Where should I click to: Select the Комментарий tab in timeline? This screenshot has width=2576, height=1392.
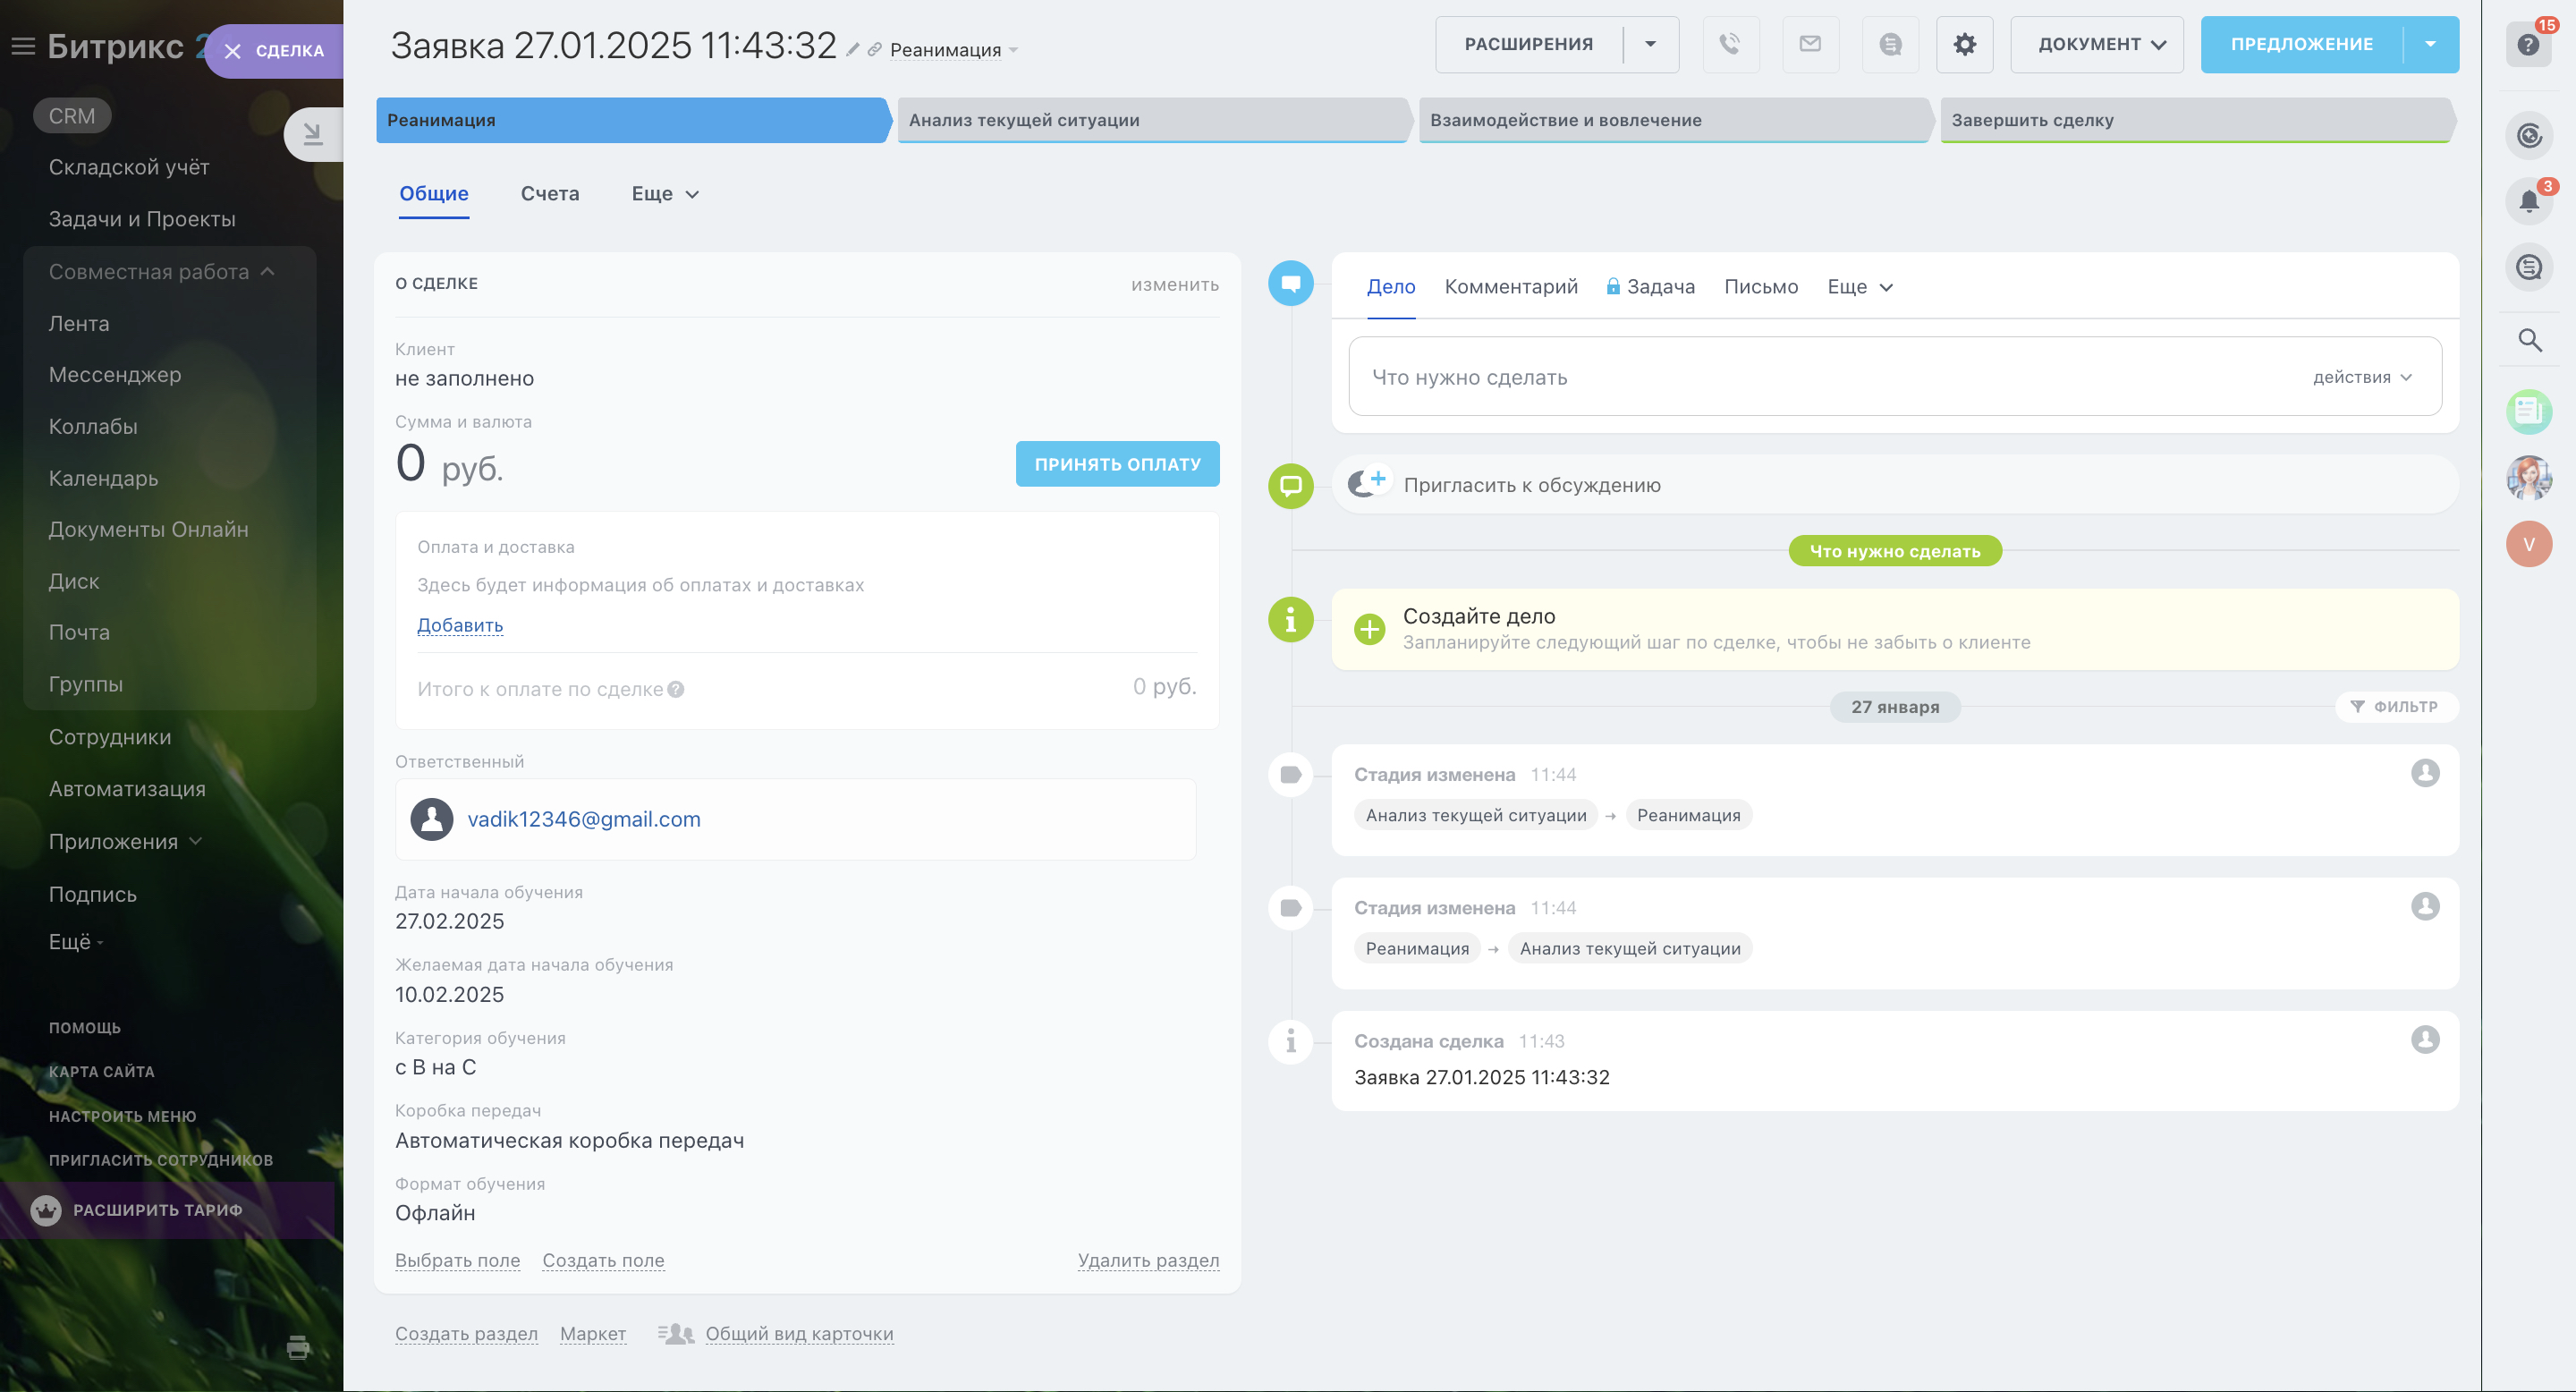[1510, 287]
